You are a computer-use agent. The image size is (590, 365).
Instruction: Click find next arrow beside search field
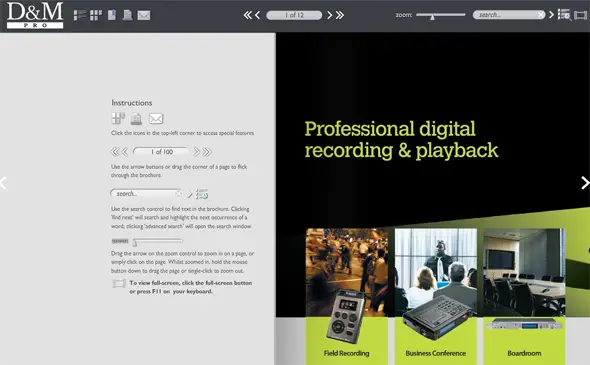click(x=551, y=15)
